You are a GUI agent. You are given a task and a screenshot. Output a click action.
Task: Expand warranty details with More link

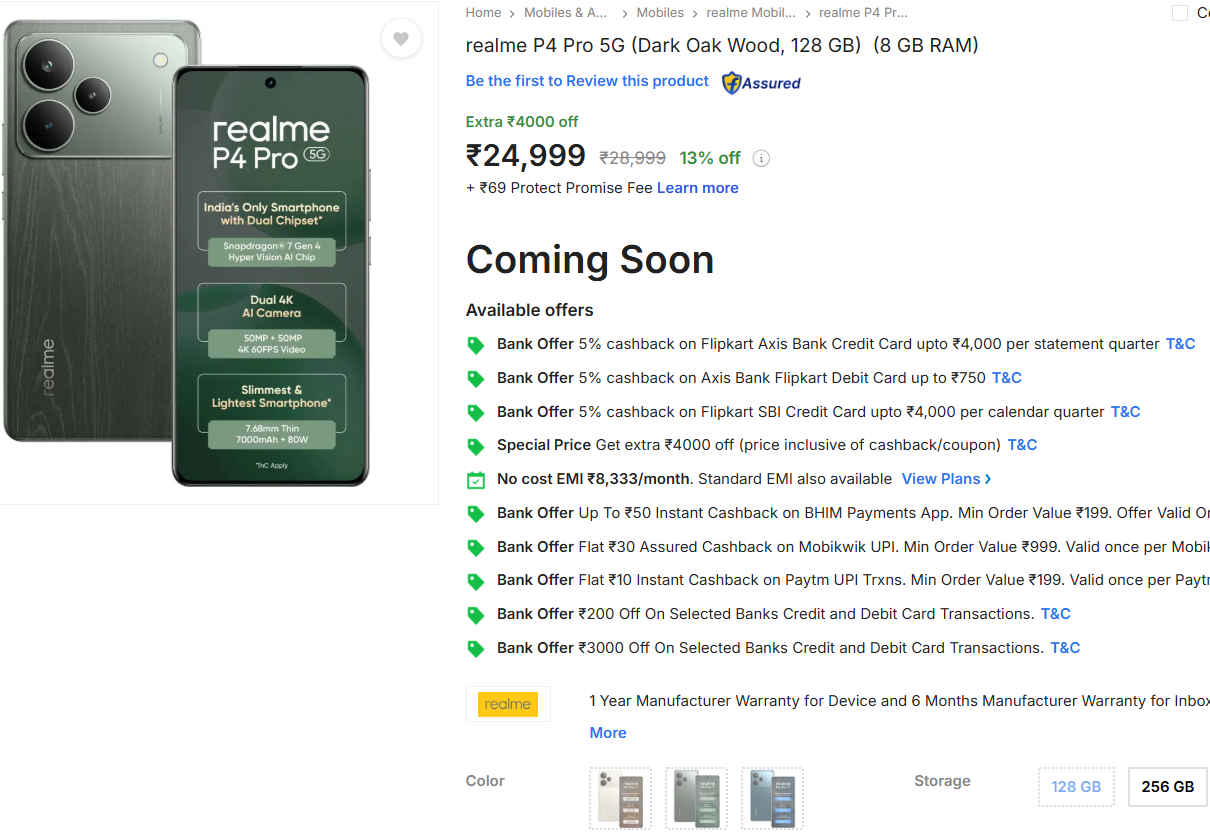tap(607, 733)
